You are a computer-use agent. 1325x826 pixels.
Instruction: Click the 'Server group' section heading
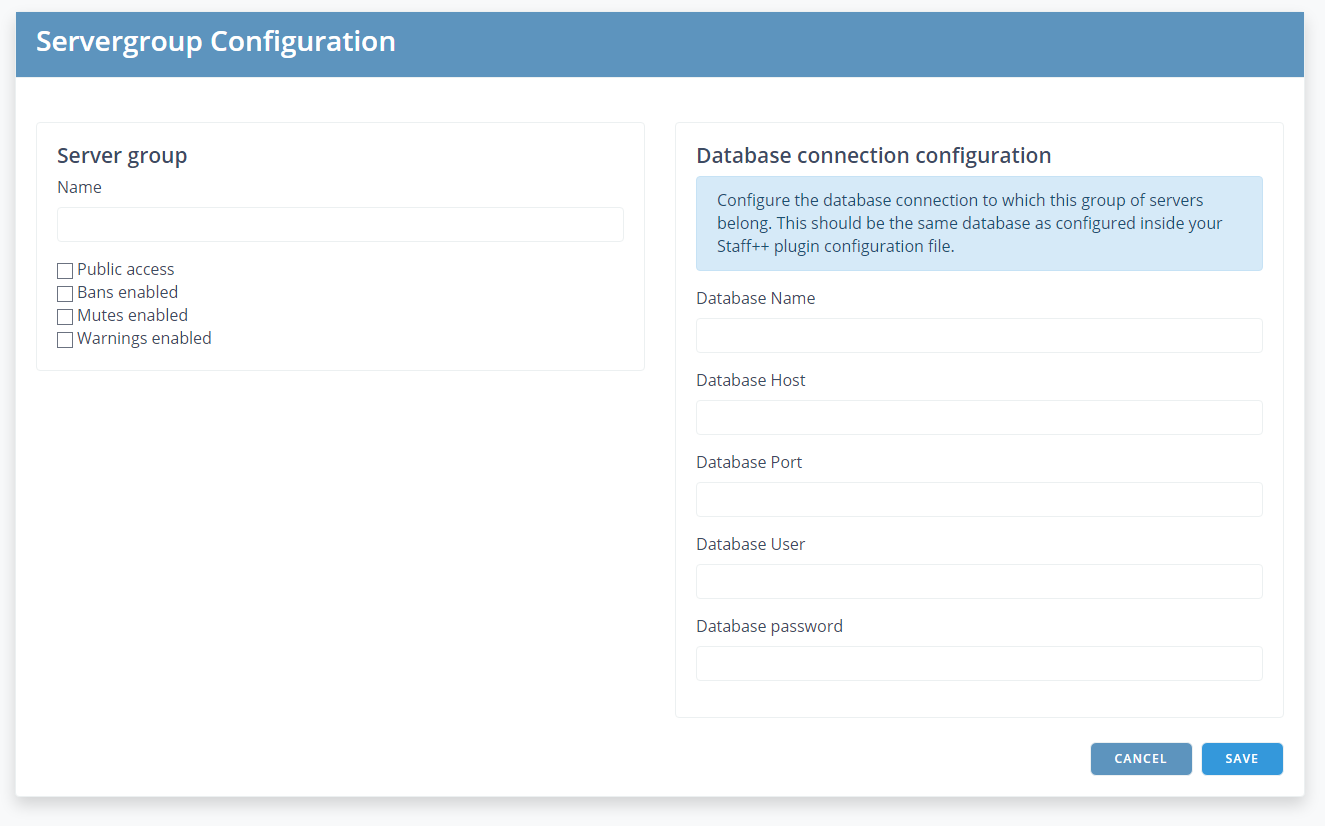pyautogui.click(x=122, y=156)
